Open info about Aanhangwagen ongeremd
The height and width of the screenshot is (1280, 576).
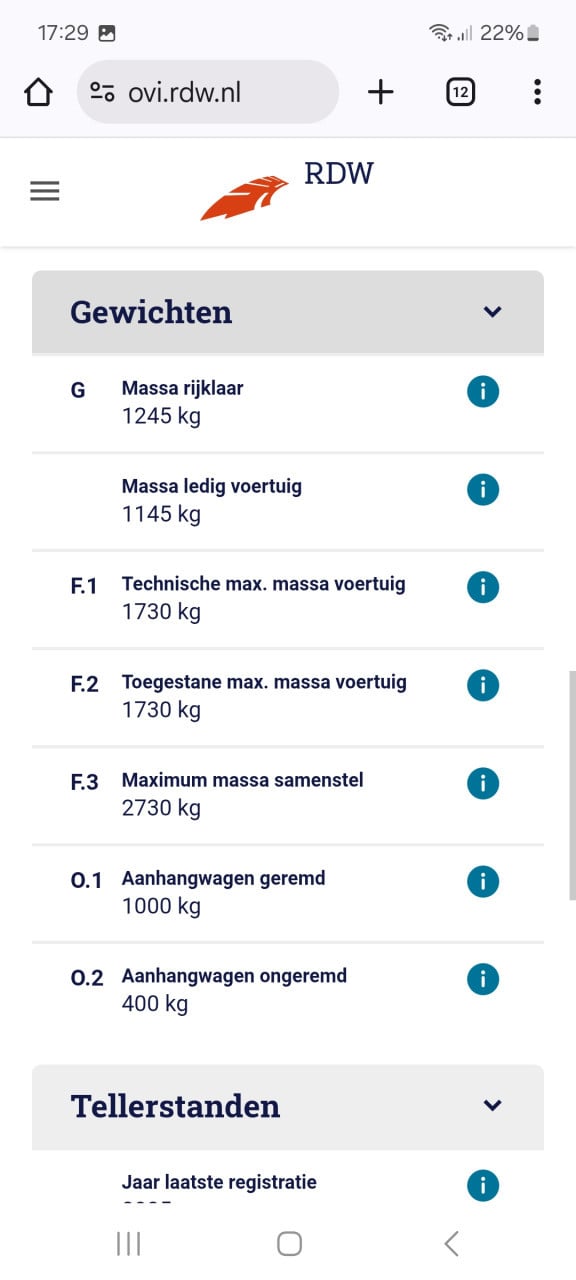(x=482, y=978)
